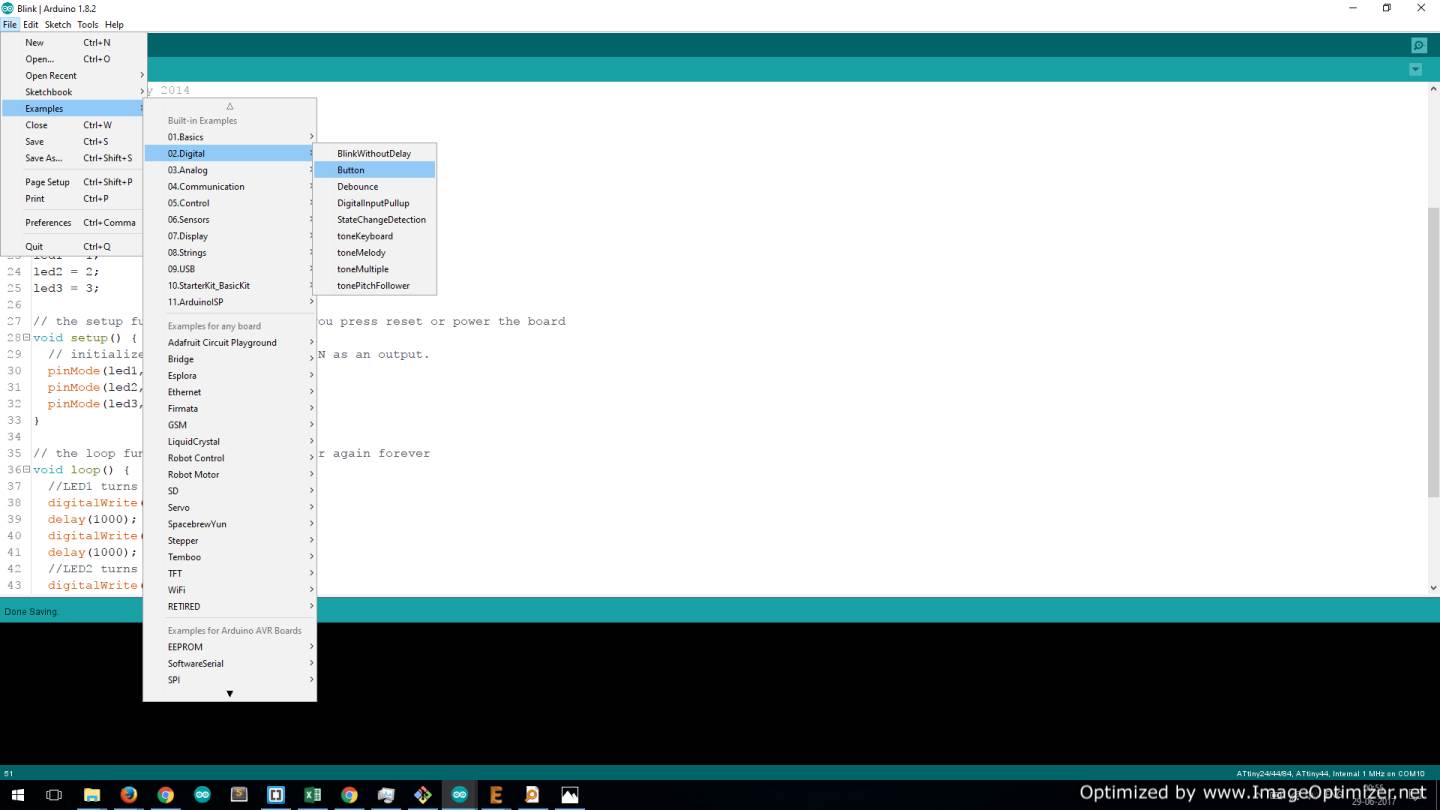Open the Firmata library examples
Screen dimensions: 1440x810
coord(230,408)
